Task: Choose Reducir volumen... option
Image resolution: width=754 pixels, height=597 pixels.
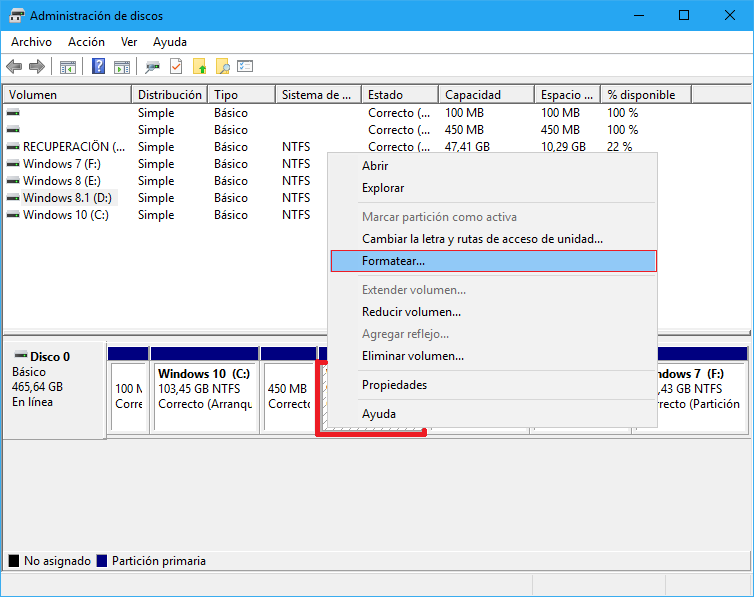Action: pyautogui.click(x=493, y=312)
